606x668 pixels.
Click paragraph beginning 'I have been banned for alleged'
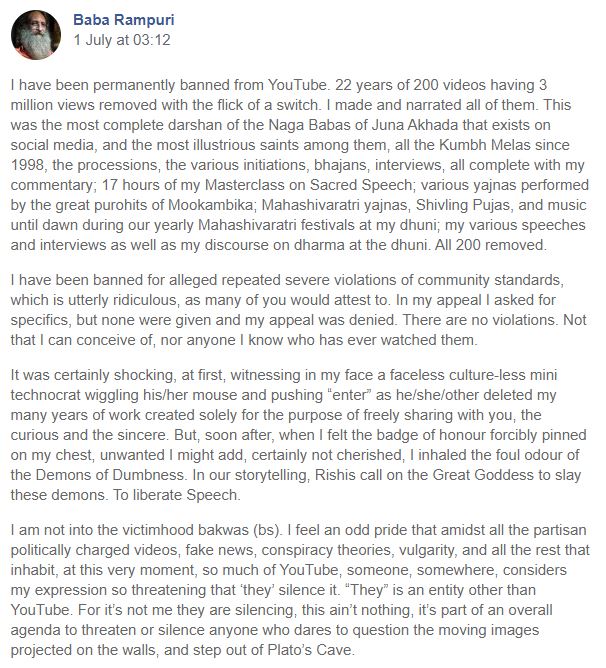click(298, 310)
